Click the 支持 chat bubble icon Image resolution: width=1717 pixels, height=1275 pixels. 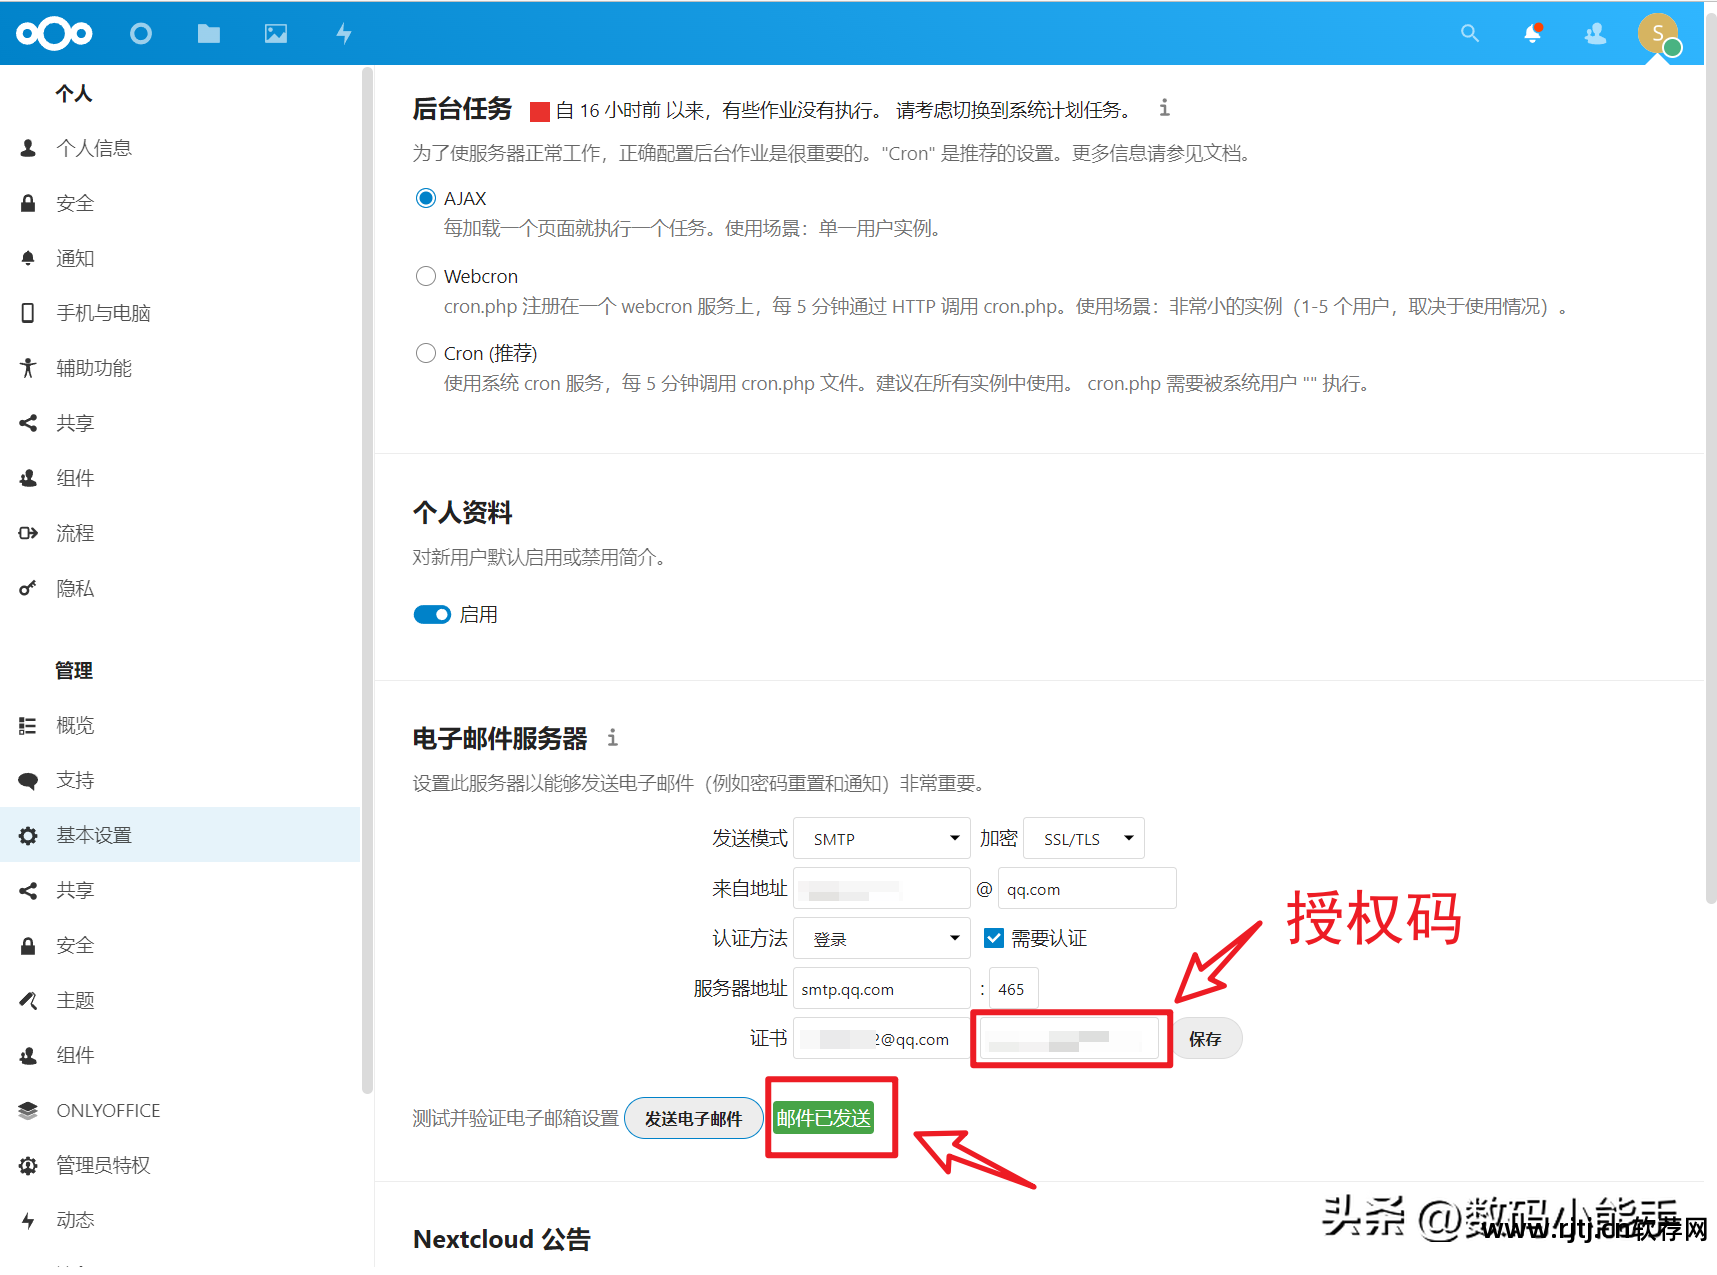point(28,780)
